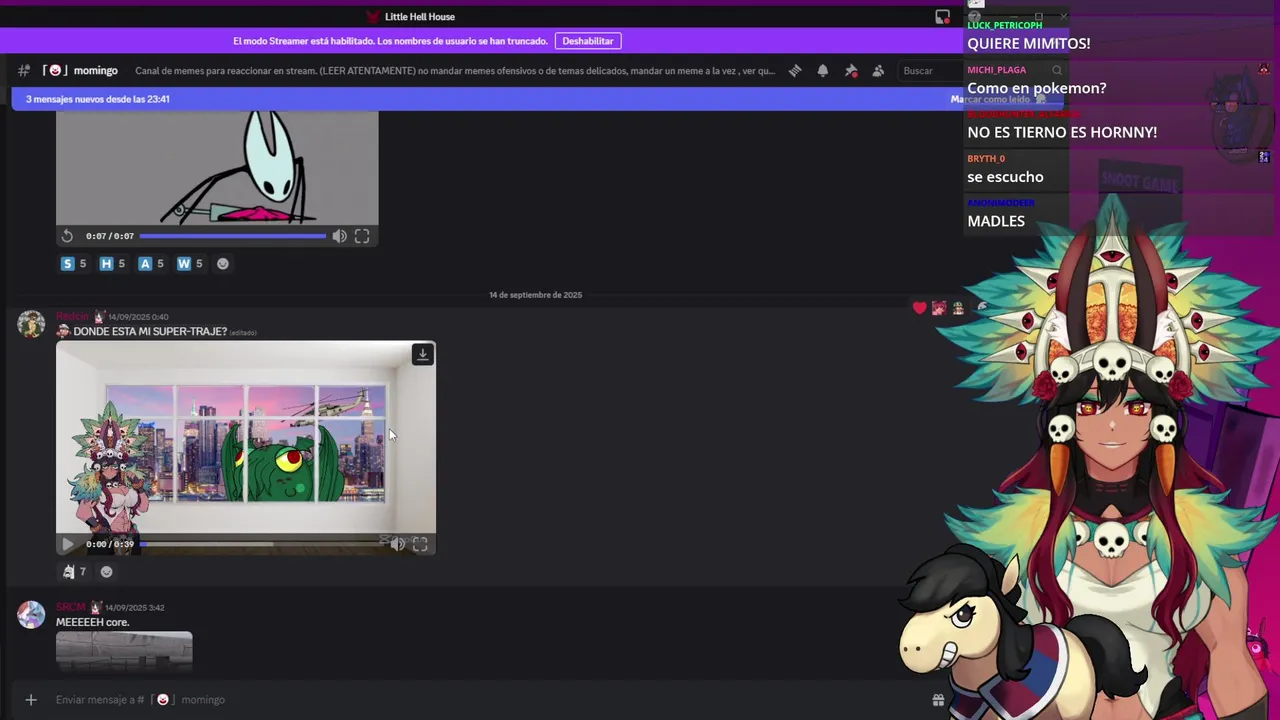
Task: Click the plus attachment button
Action: point(31,700)
